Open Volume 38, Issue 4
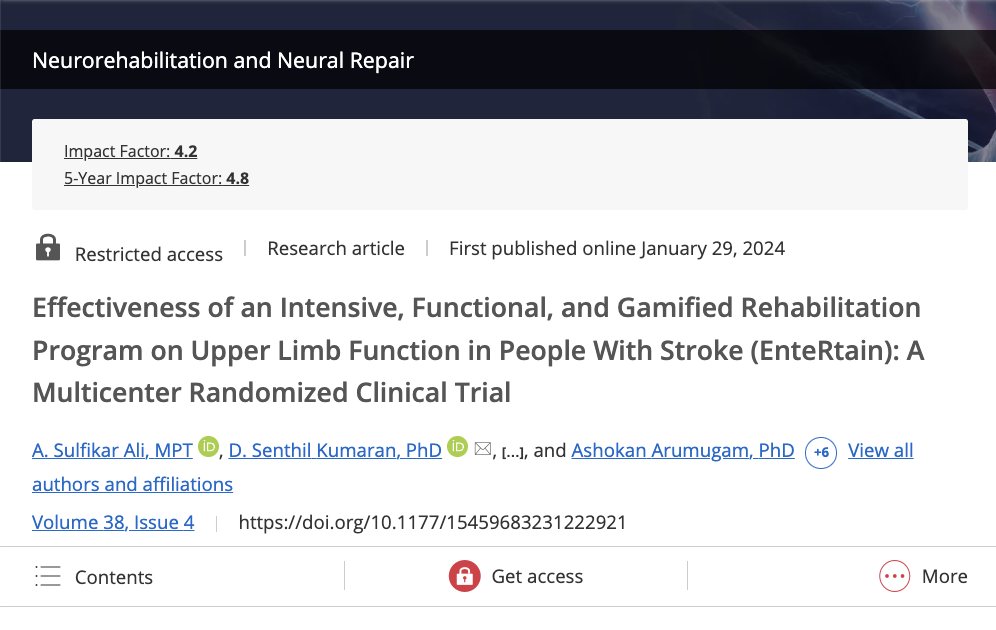The image size is (996, 630). pyautogui.click(x=113, y=522)
